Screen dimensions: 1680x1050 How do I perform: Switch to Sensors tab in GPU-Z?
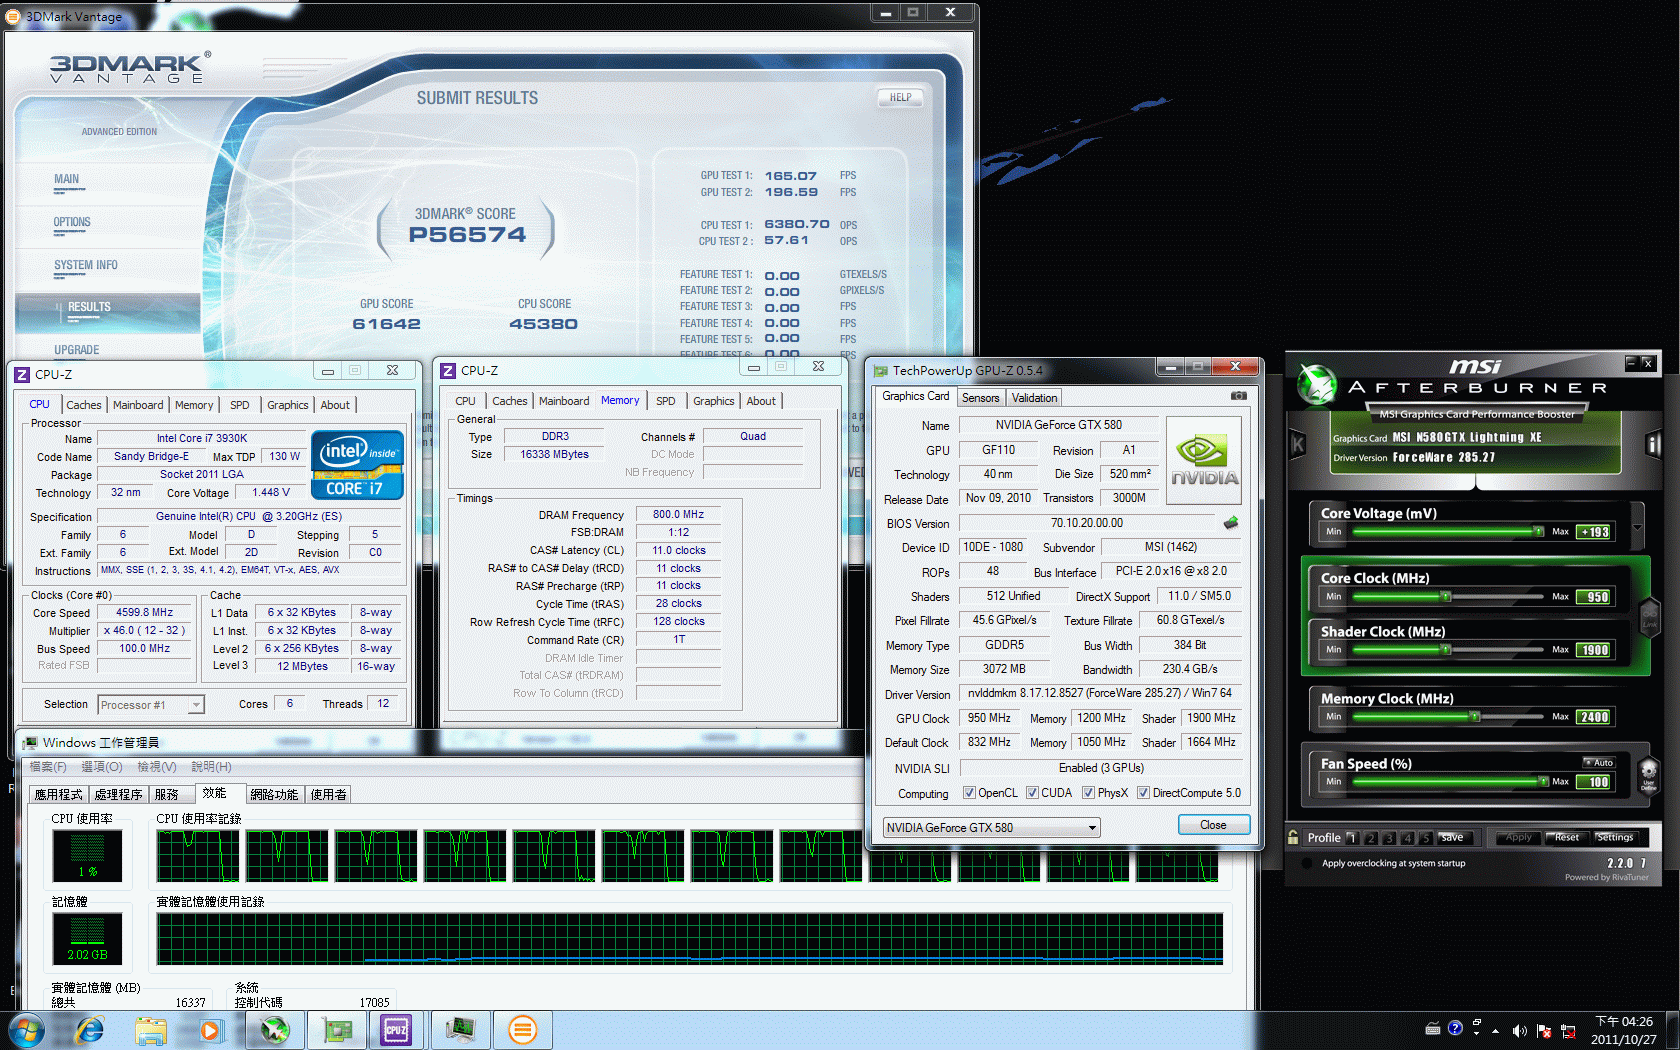tap(980, 398)
